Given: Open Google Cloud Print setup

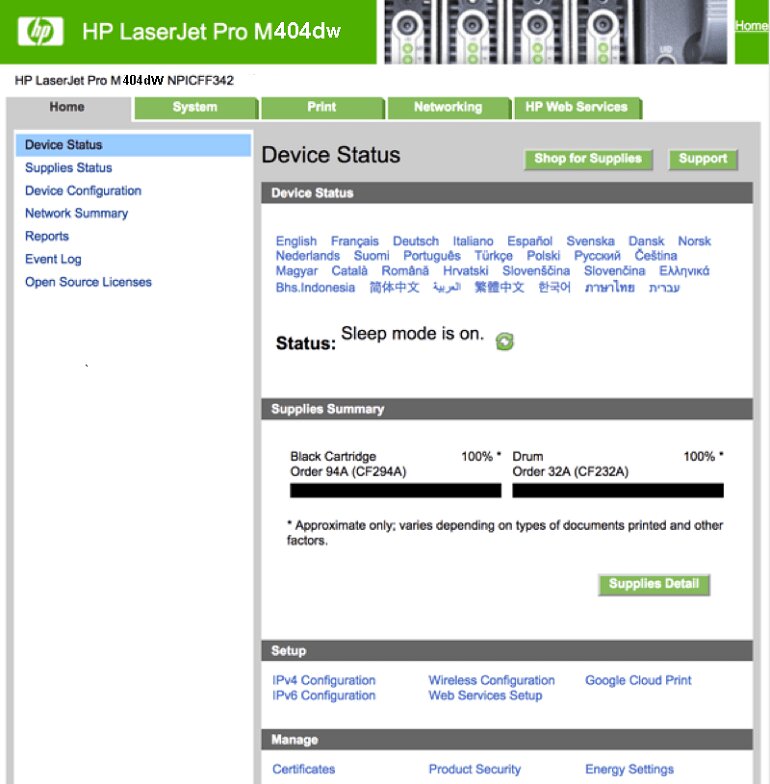Looking at the screenshot, I should click(x=638, y=680).
